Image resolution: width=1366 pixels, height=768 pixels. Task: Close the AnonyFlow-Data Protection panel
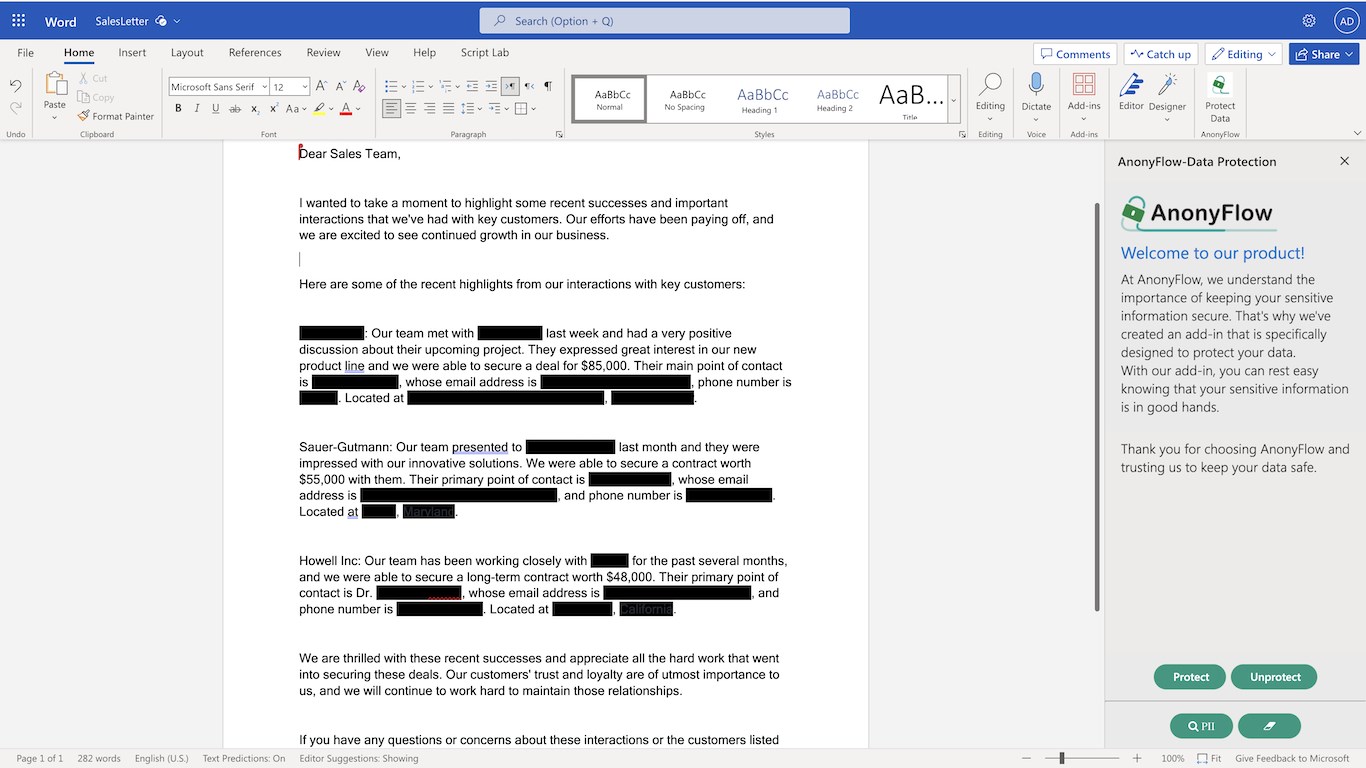(x=1344, y=161)
